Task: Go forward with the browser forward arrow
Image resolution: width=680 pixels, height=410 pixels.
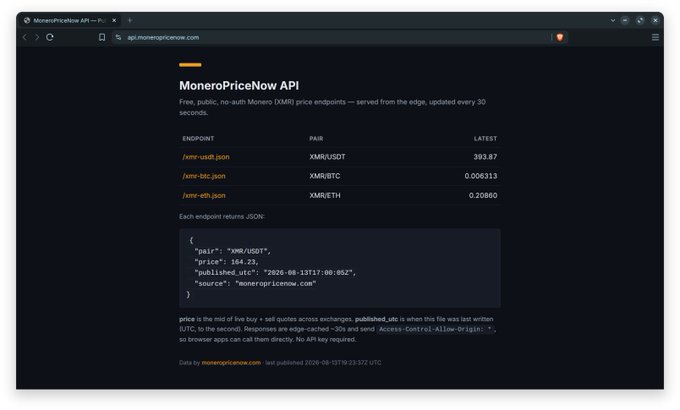Action: [x=37, y=37]
